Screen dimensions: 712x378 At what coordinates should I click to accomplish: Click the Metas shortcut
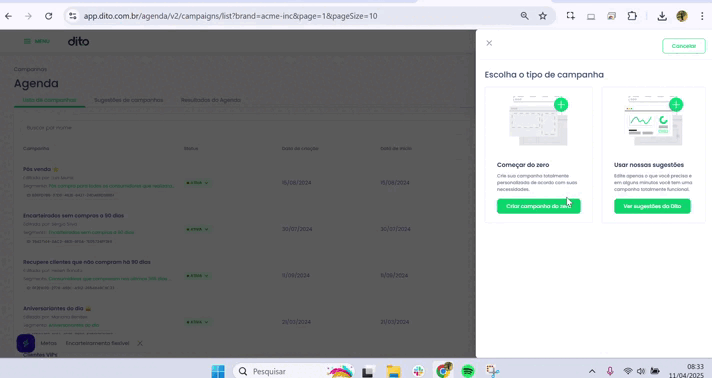pos(49,343)
